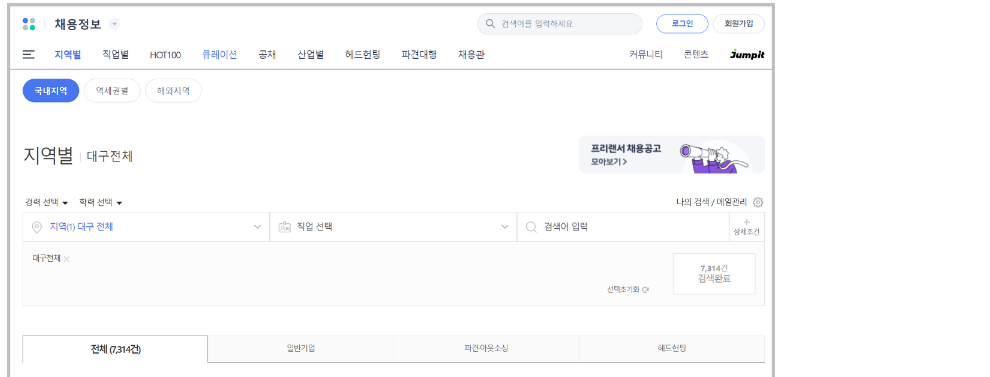Select the 국내지역 pill toggle
Screen dimensions: 990x377
tap(51, 91)
